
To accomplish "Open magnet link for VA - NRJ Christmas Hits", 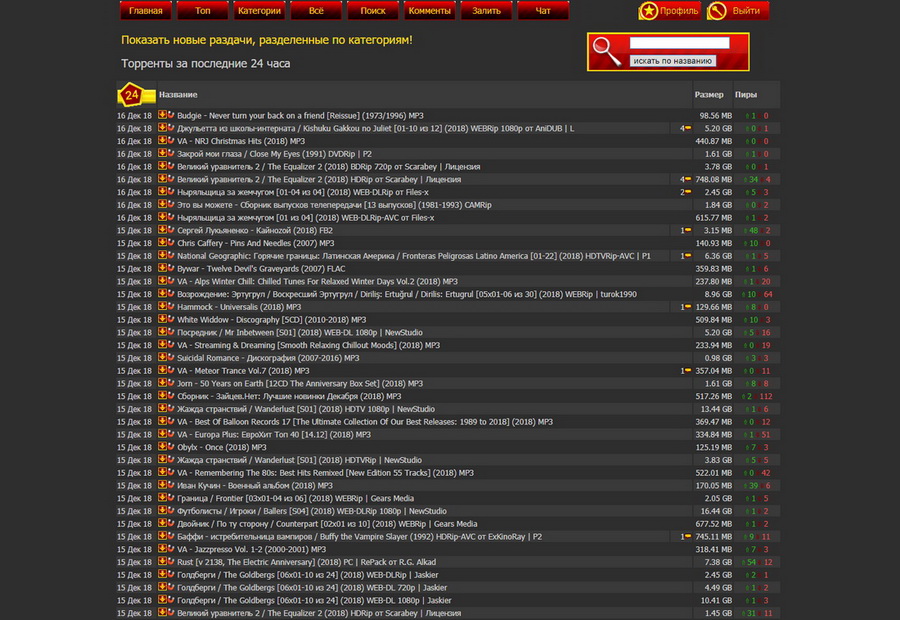I will tap(170, 140).
